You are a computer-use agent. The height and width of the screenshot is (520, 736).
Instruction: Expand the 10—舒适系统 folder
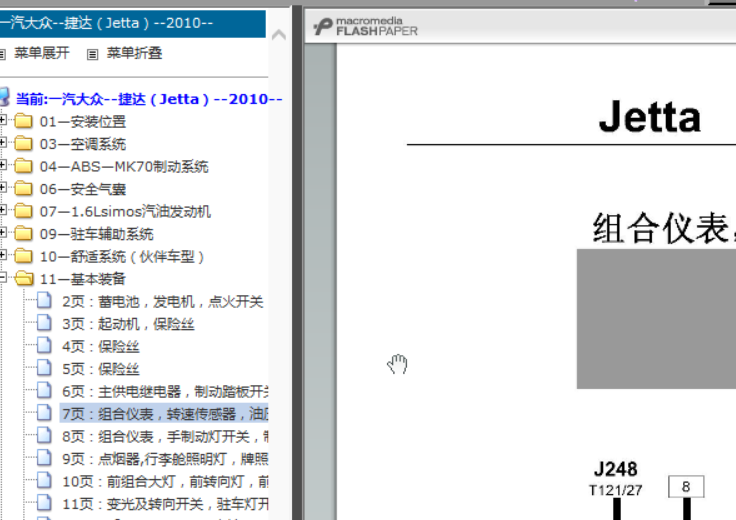point(3,255)
